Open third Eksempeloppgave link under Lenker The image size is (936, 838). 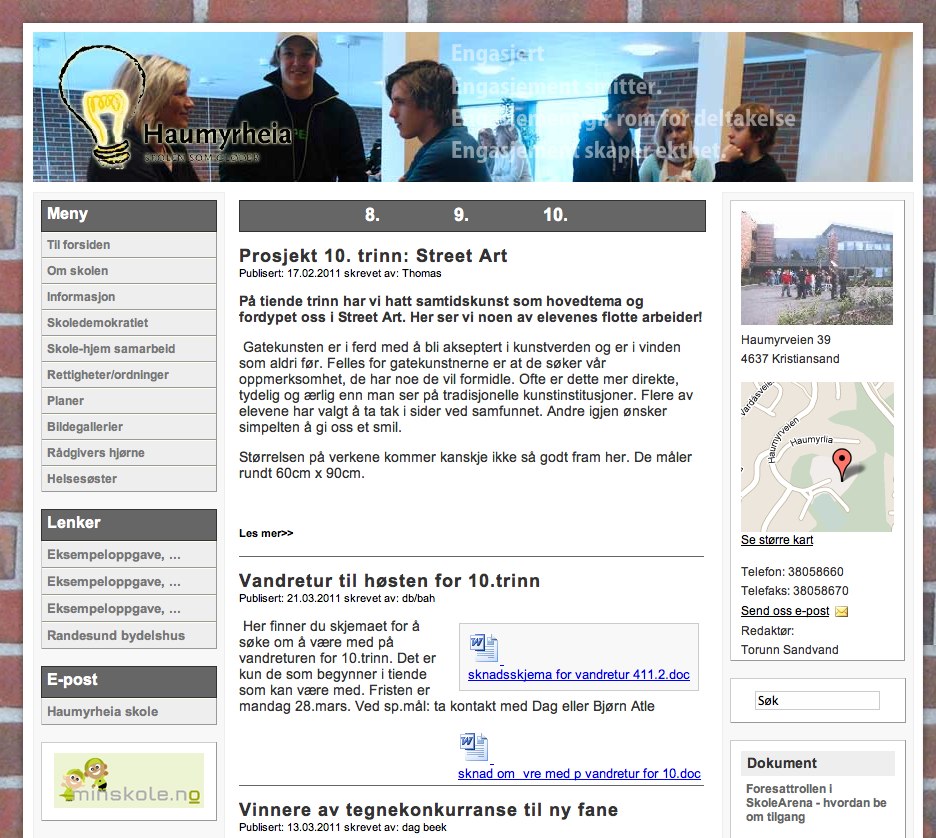[x=129, y=609]
